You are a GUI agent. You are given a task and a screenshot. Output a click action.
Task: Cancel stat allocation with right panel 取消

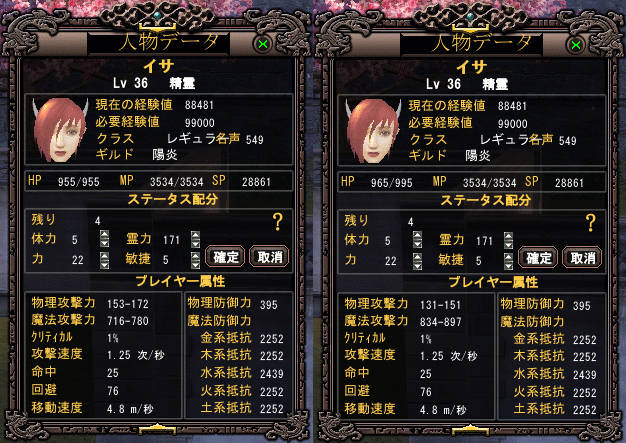tap(582, 258)
